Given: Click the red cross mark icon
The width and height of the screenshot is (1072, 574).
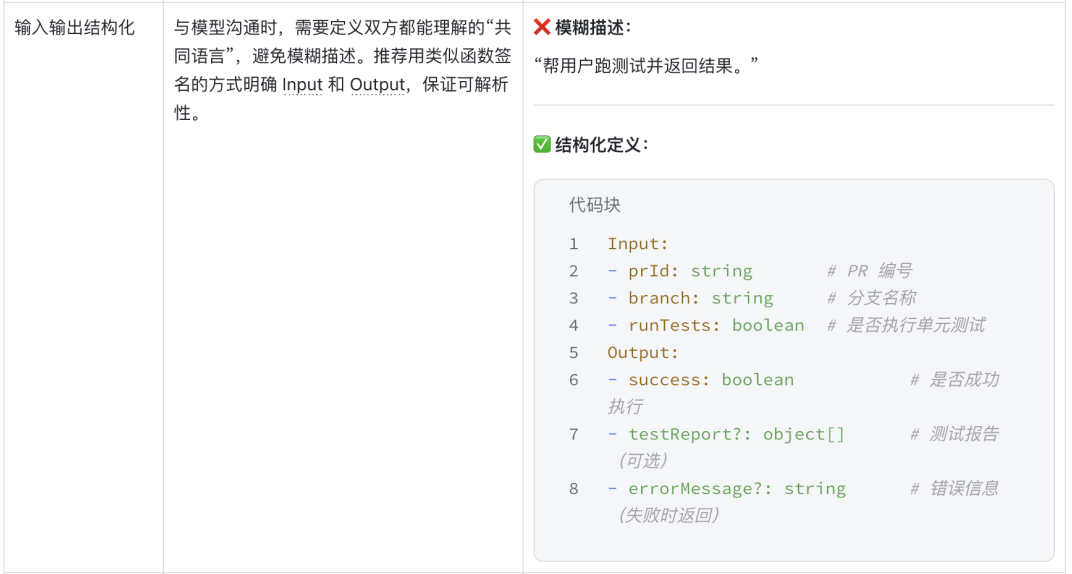Looking at the screenshot, I should (x=541, y=27).
